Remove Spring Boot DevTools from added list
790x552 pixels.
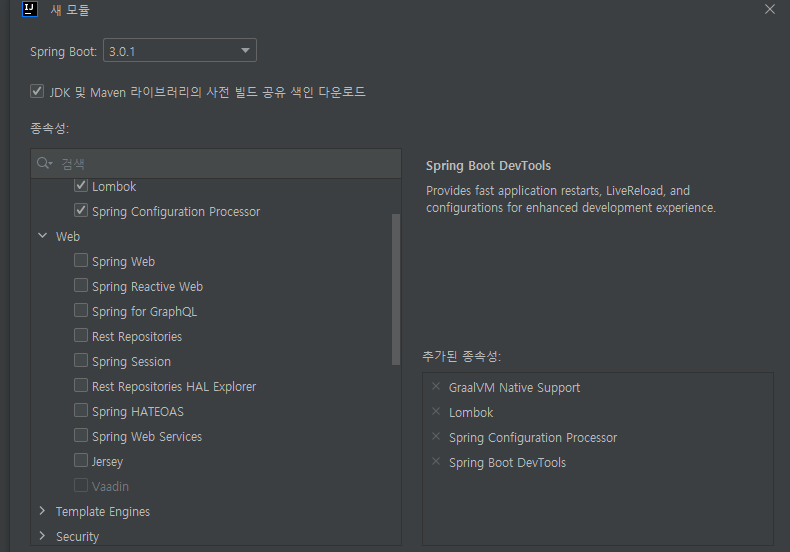tap(436, 462)
